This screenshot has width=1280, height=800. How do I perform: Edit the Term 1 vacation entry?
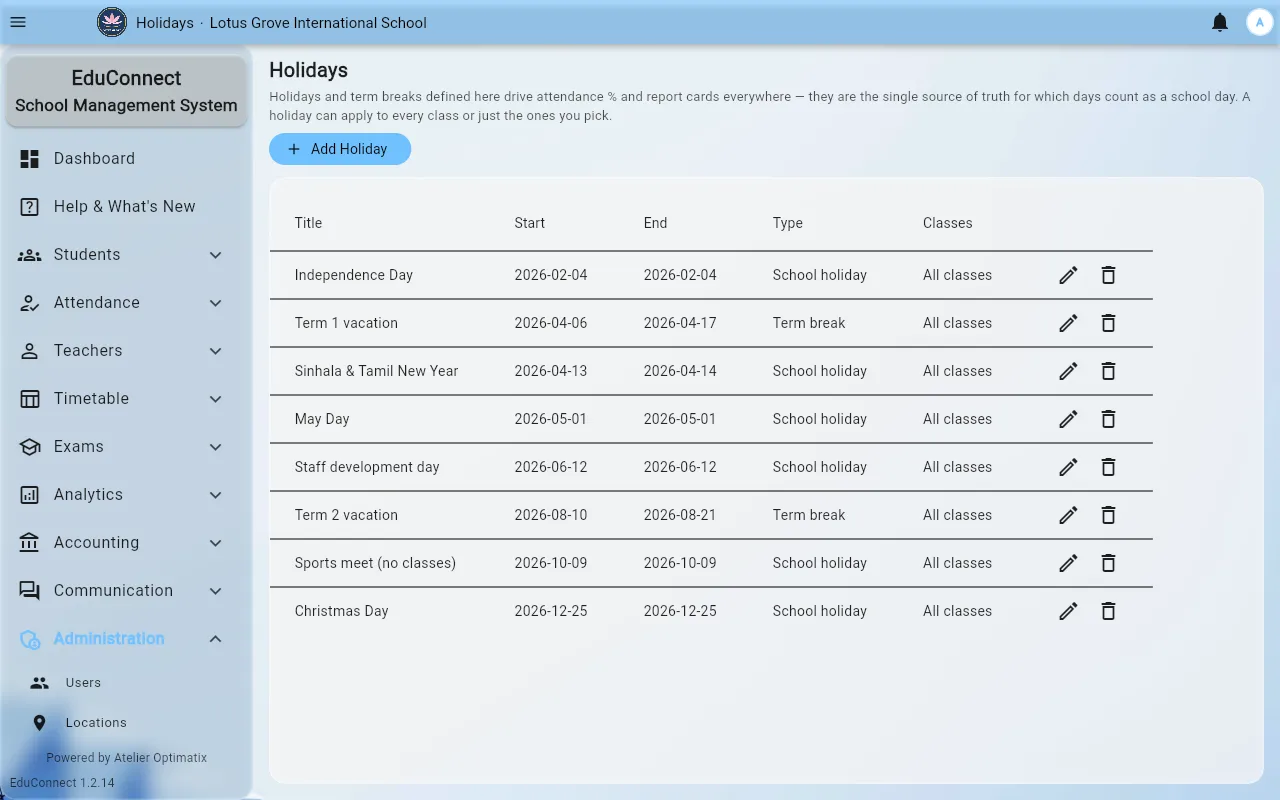pos(1068,323)
